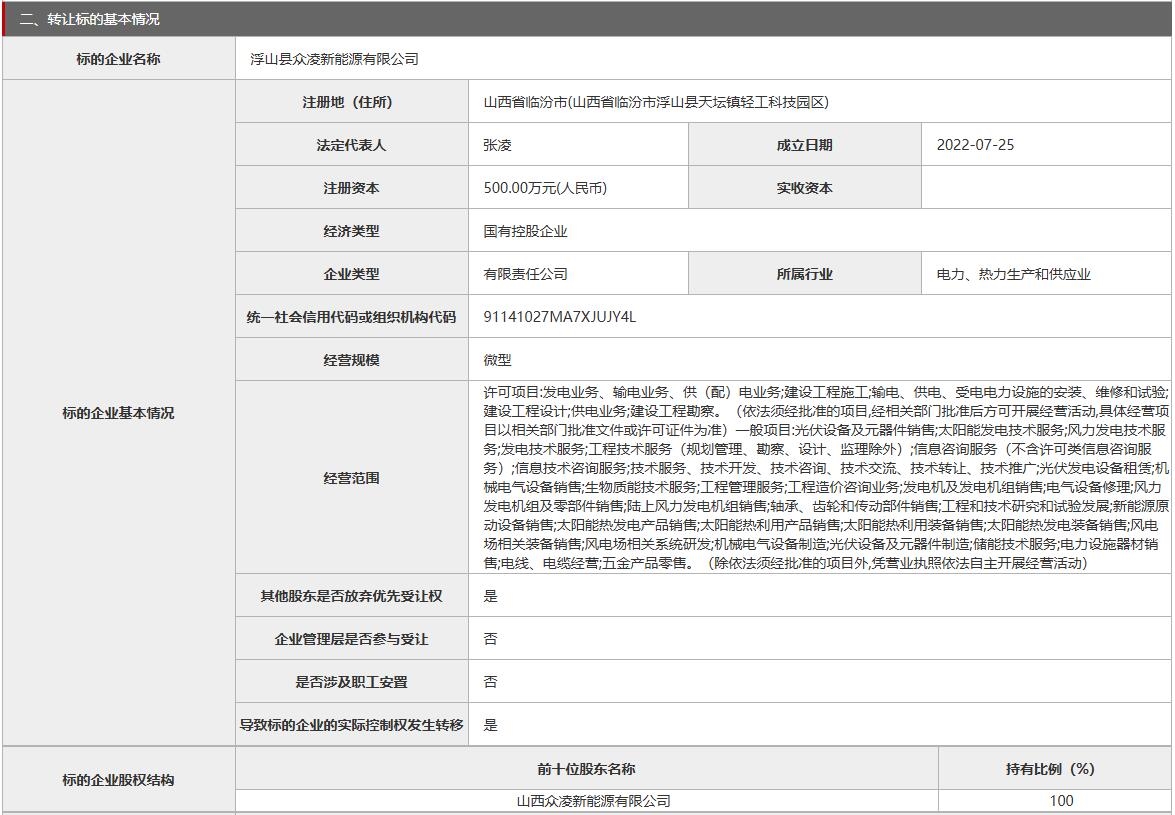Image resolution: width=1175 pixels, height=815 pixels.
Task: Click the legal representative name 张凌
Action: coord(492,144)
